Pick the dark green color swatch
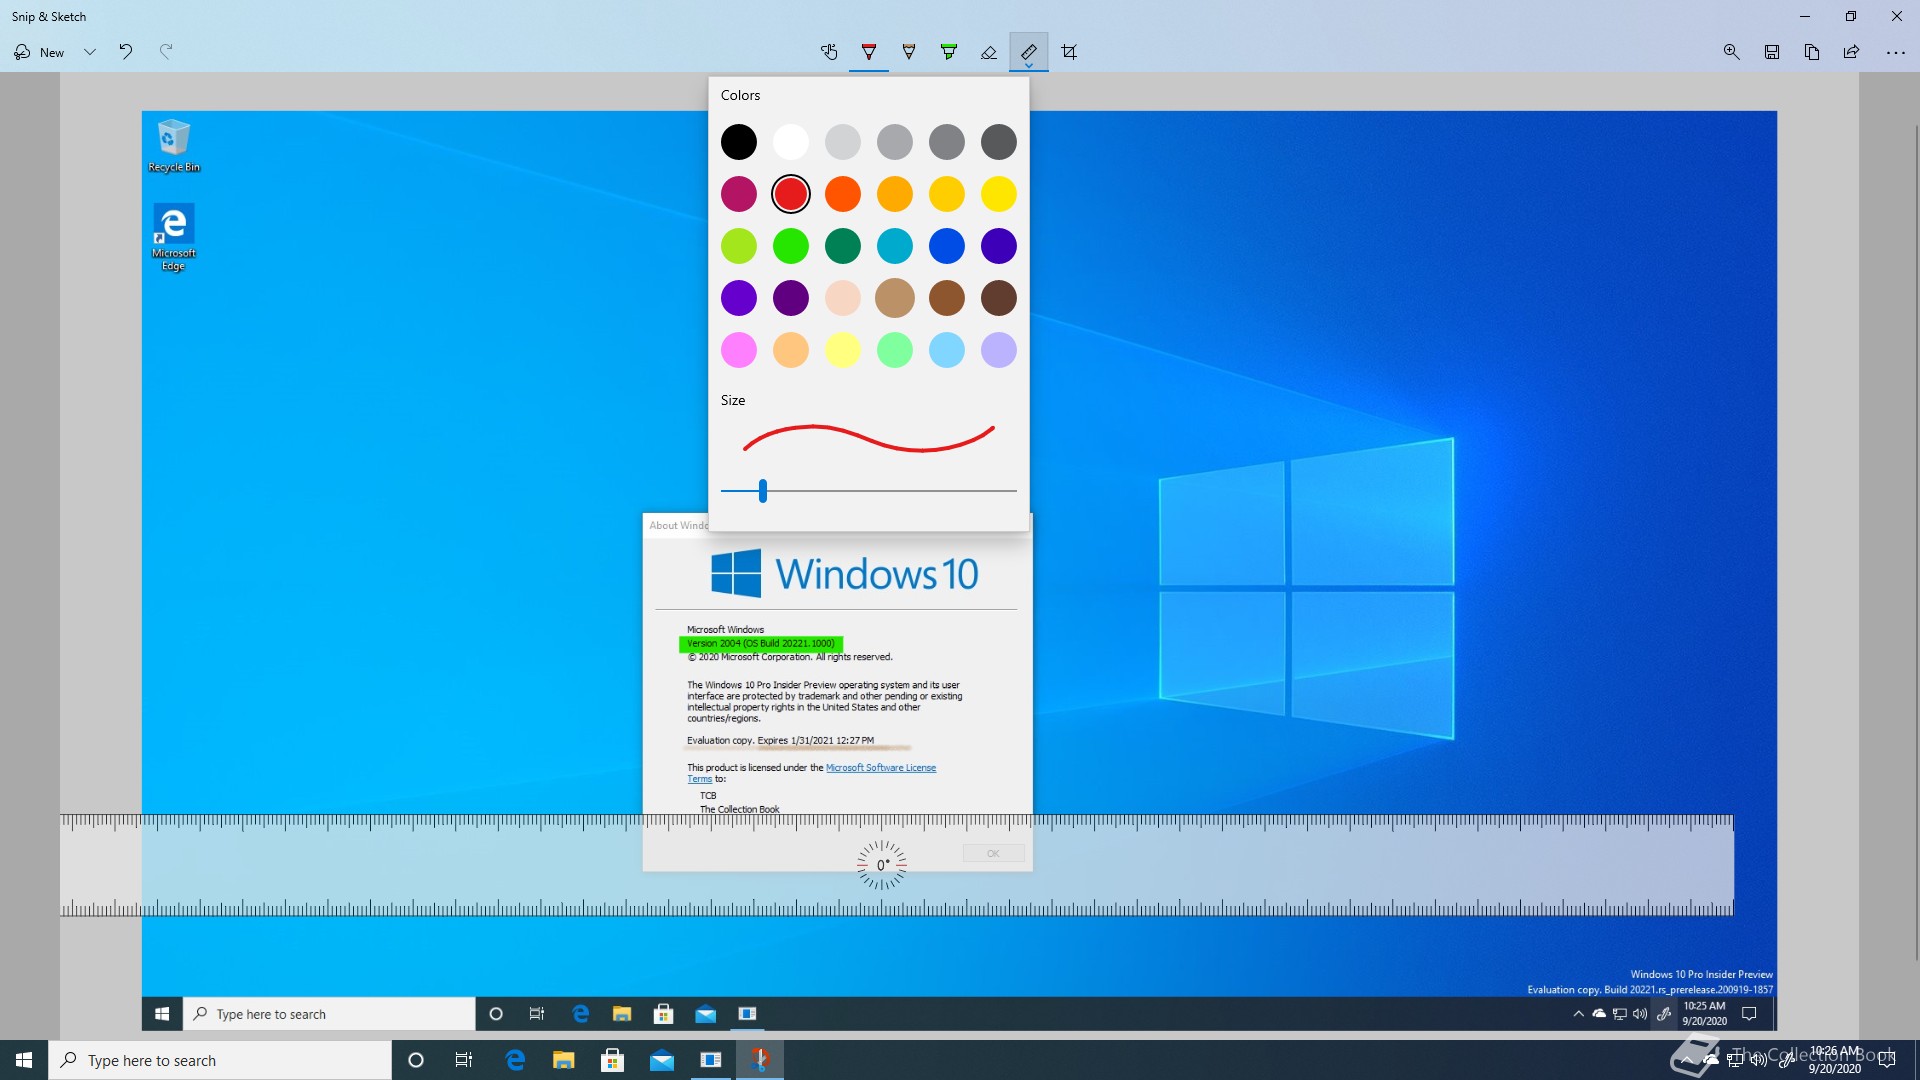The image size is (1920, 1080). pyautogui.click(x=843, y=246)
